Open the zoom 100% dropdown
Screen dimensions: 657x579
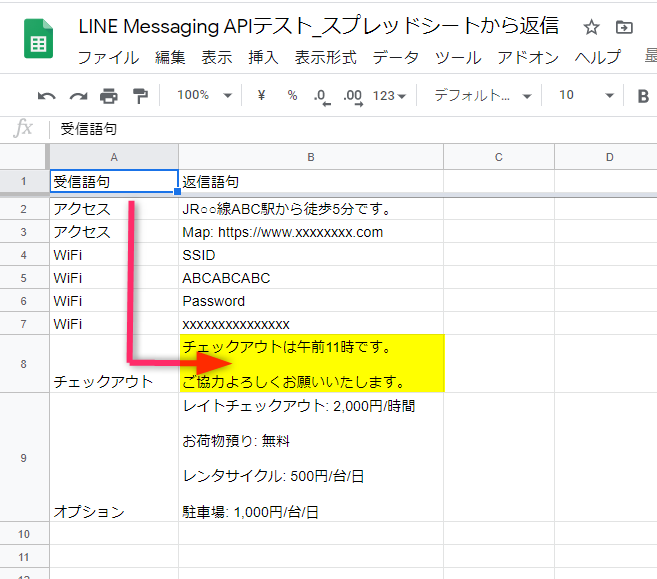point(204,96)
